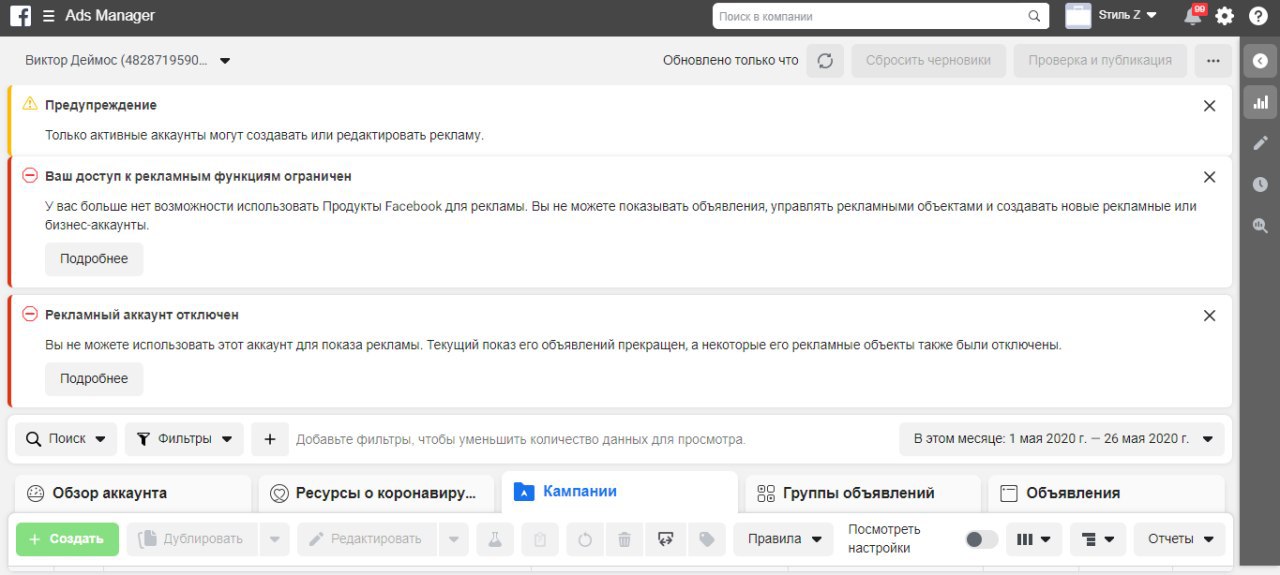The height and width of the screenshot is (575, 1280).
Task: Close 'Ваш доступ к рекламным функциям ограничен' alert
Action: tap(1209, 177)
